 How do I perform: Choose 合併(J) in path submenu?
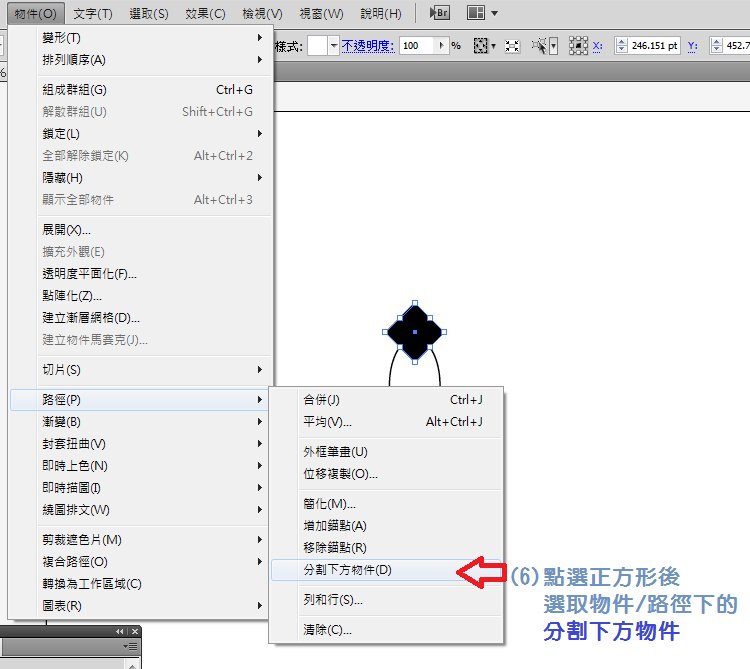(386, 400)
